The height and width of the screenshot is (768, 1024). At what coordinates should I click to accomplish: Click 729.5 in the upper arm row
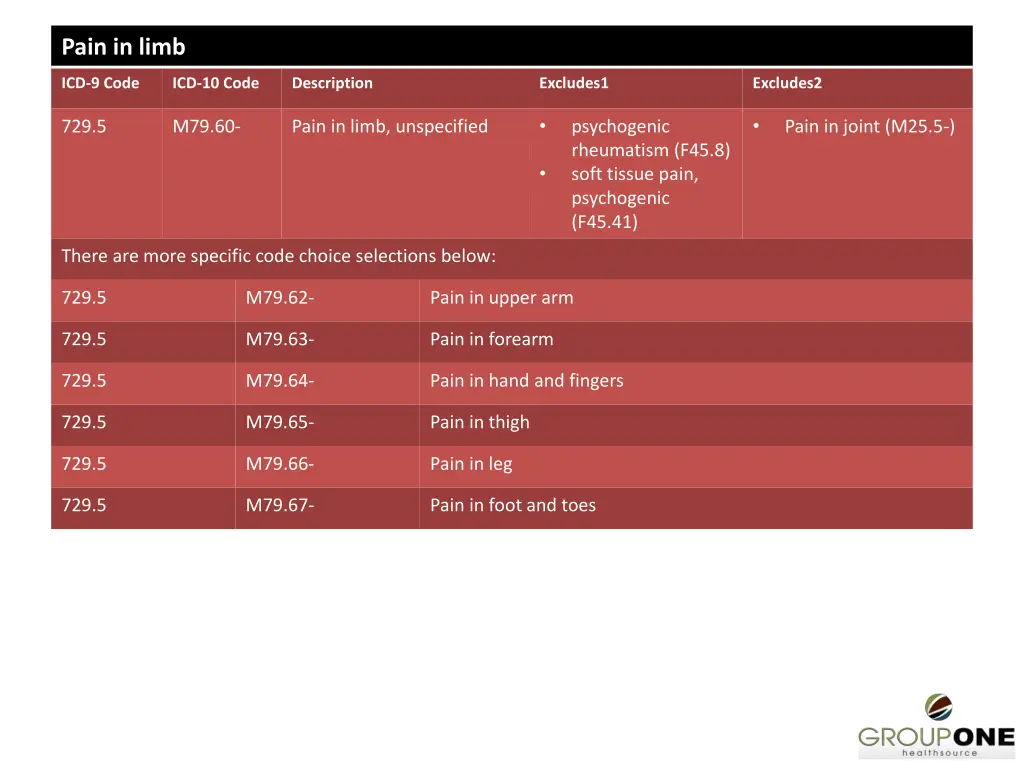(84, 298)
